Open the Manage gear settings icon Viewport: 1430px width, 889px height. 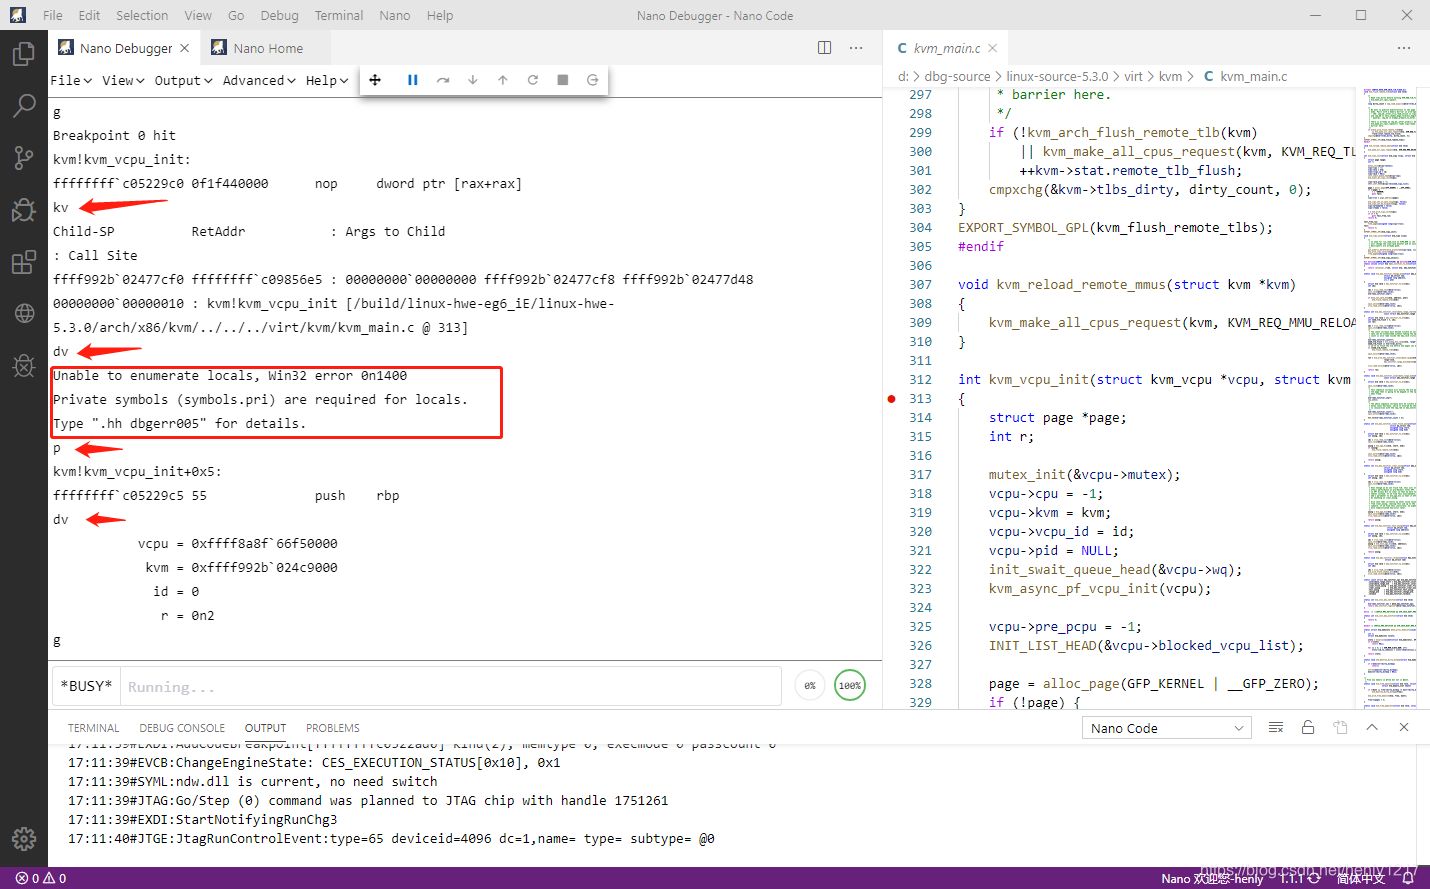24,839
